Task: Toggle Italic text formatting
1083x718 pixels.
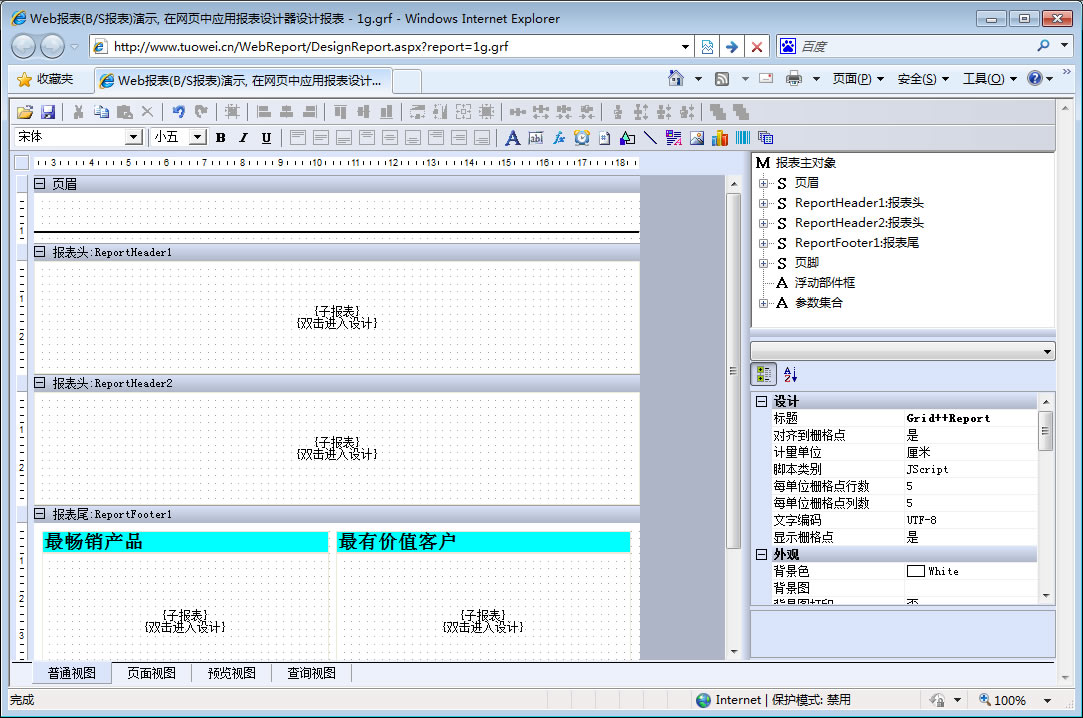Action: click(x=243, y=138)
